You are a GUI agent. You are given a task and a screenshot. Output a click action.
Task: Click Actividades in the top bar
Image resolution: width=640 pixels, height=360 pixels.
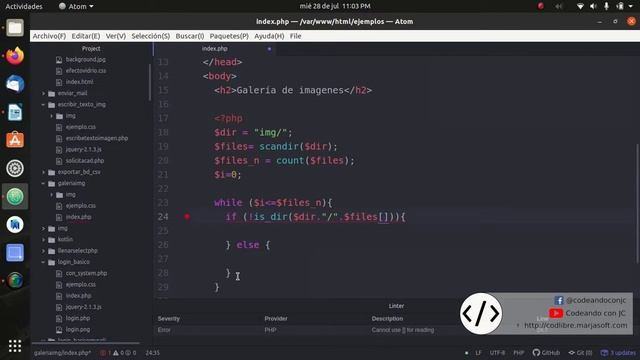24,6
